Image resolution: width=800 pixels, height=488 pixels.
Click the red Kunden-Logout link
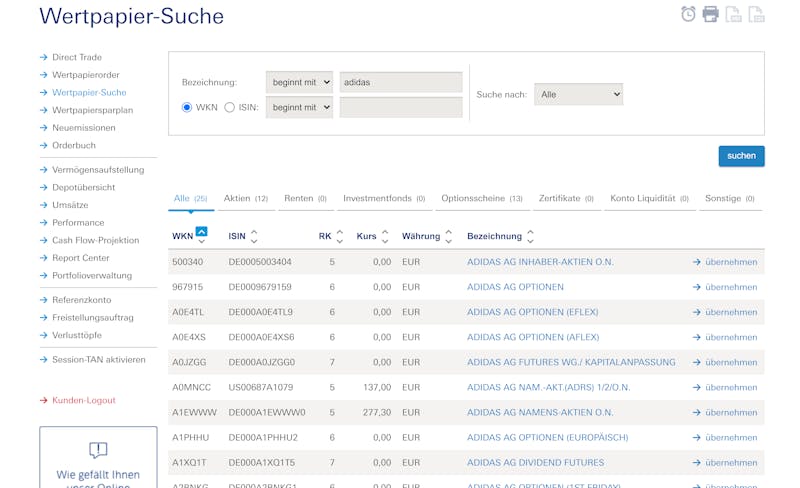(x=84, y=400)
